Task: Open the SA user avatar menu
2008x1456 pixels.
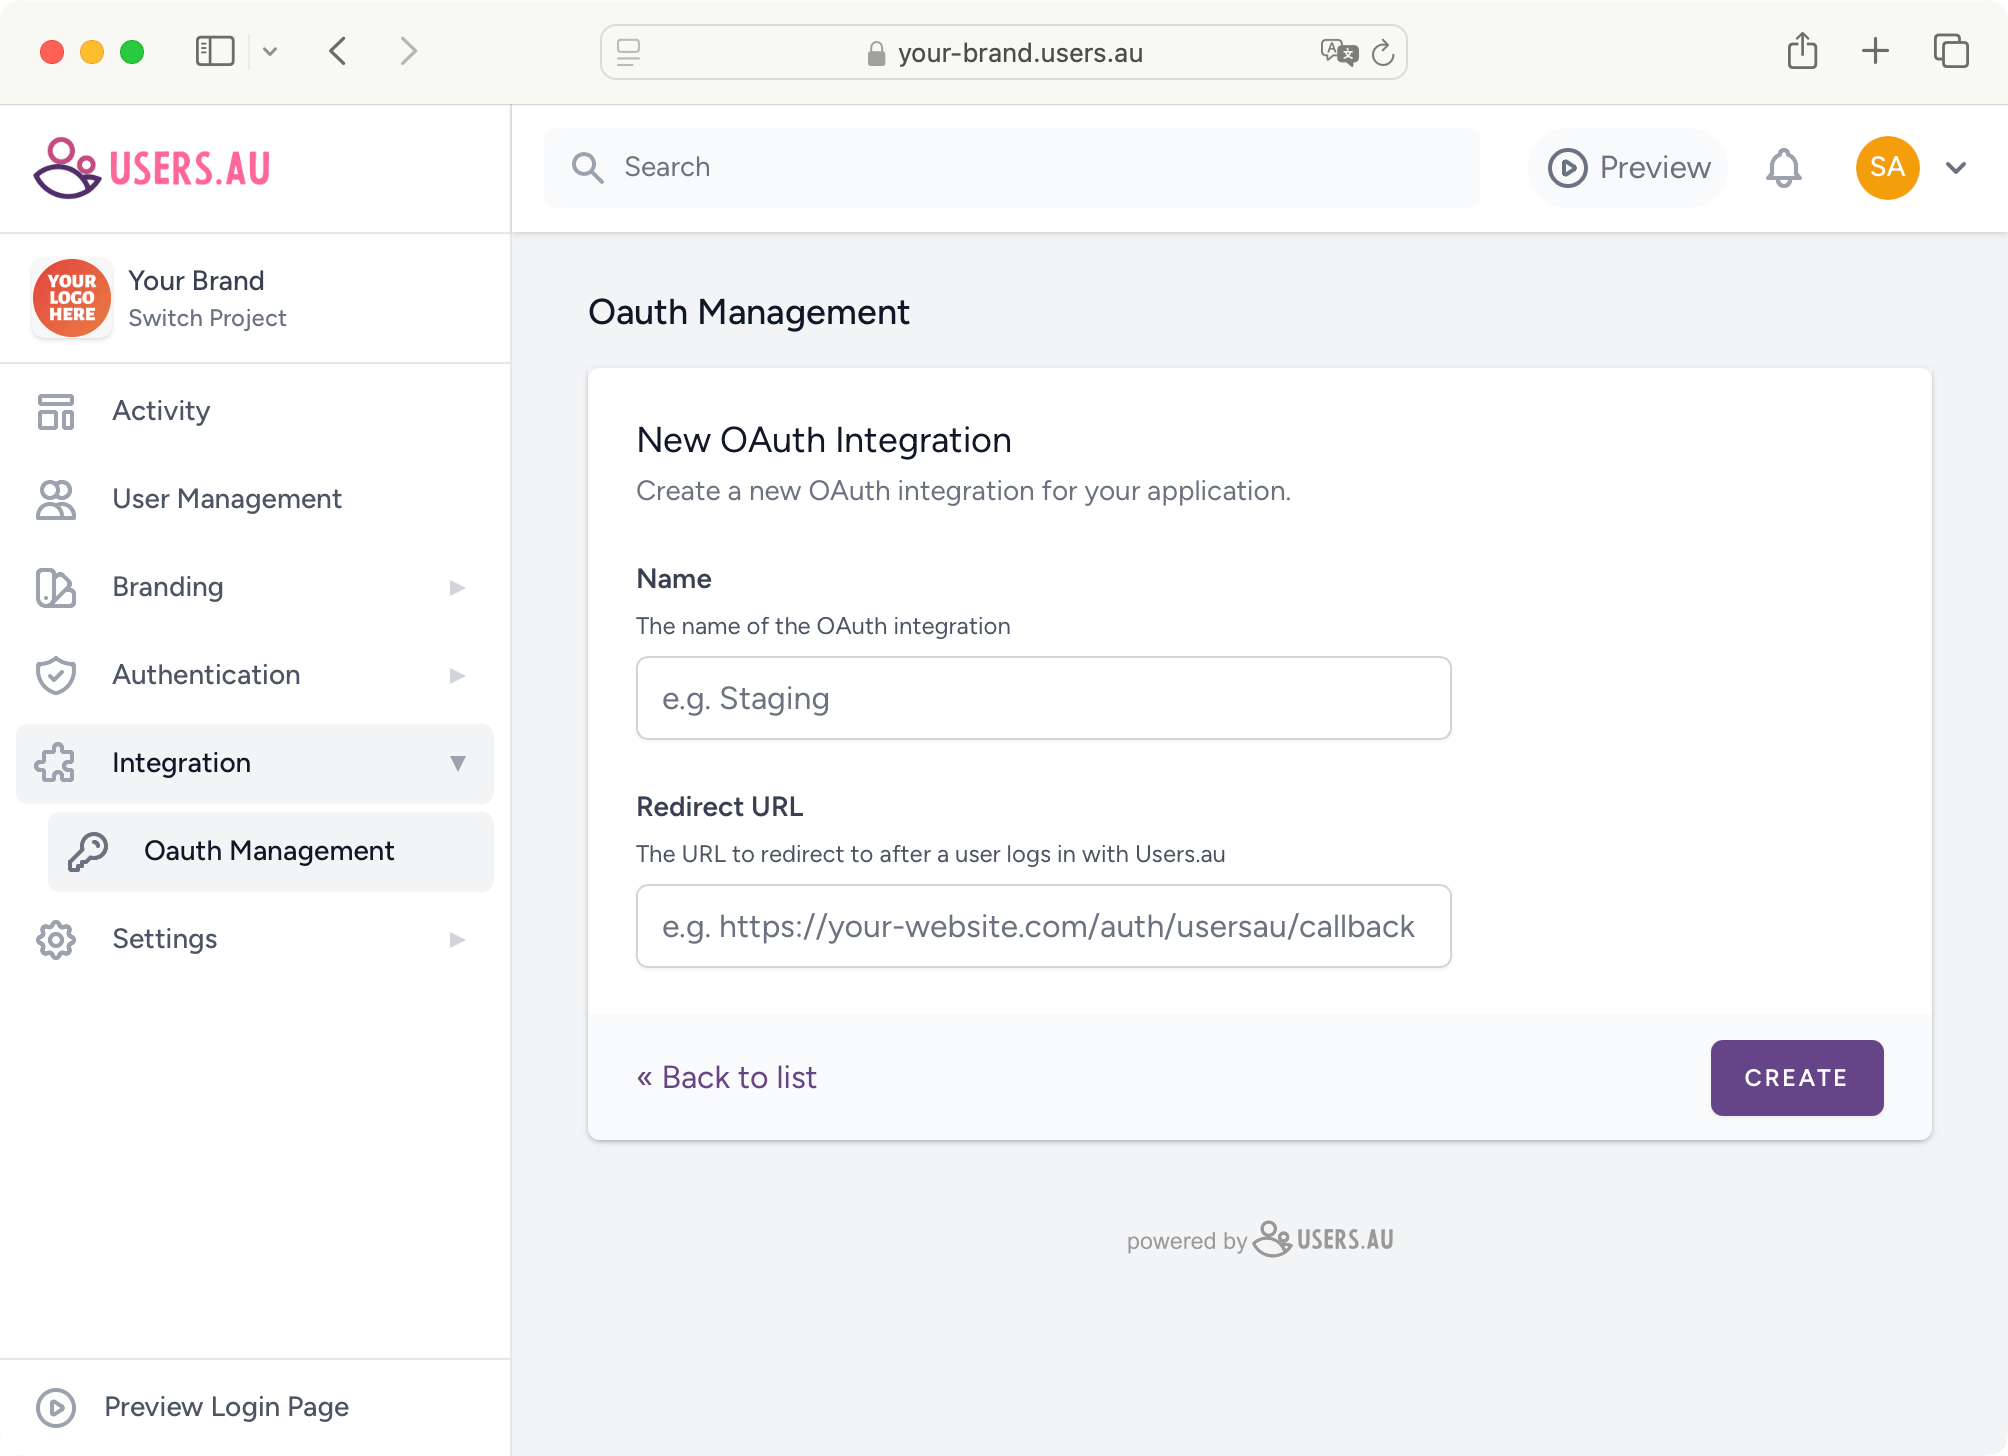Action: pos(1887,168)
